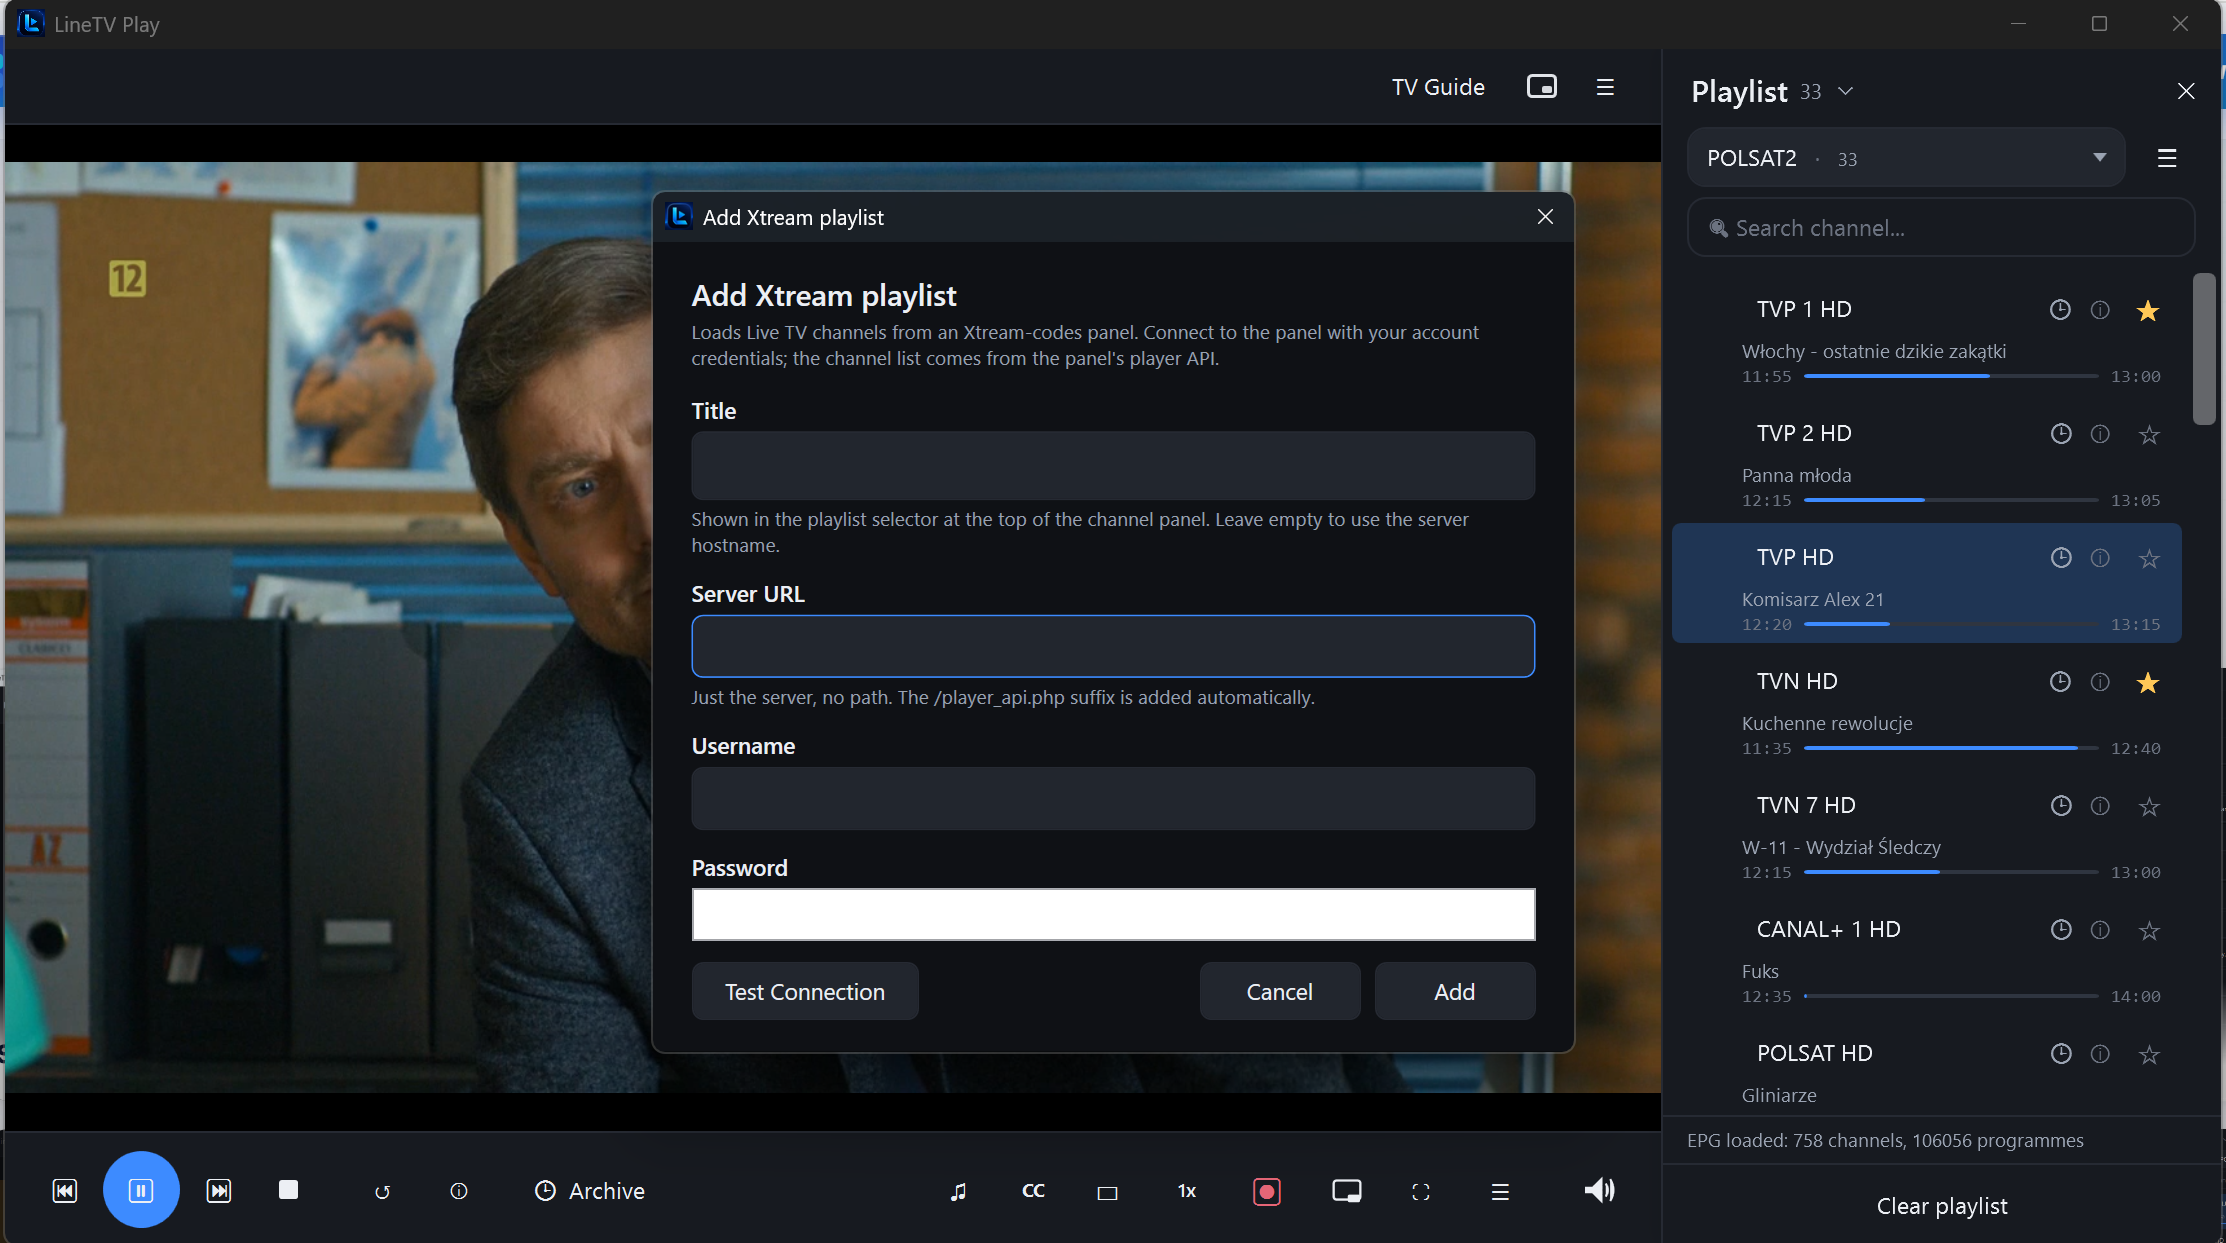Open archive clock for TVN HD
The image size is (2226, 1243).
(2060, 682)
